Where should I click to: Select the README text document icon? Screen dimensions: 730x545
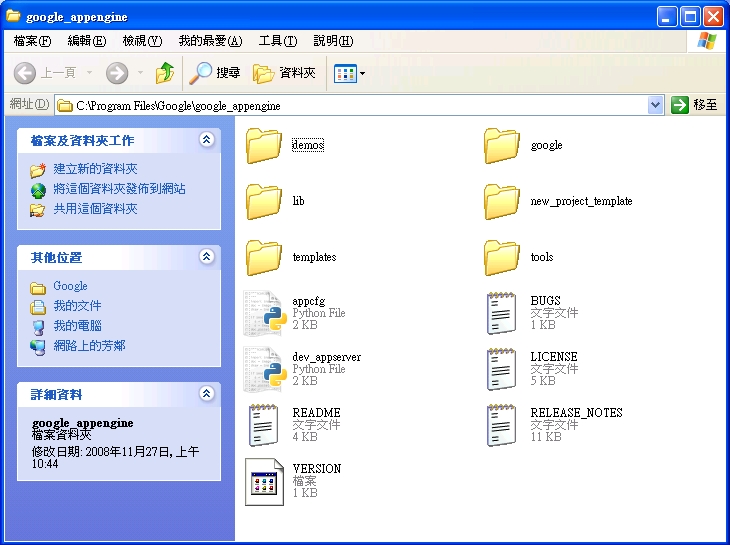[264, 424]
